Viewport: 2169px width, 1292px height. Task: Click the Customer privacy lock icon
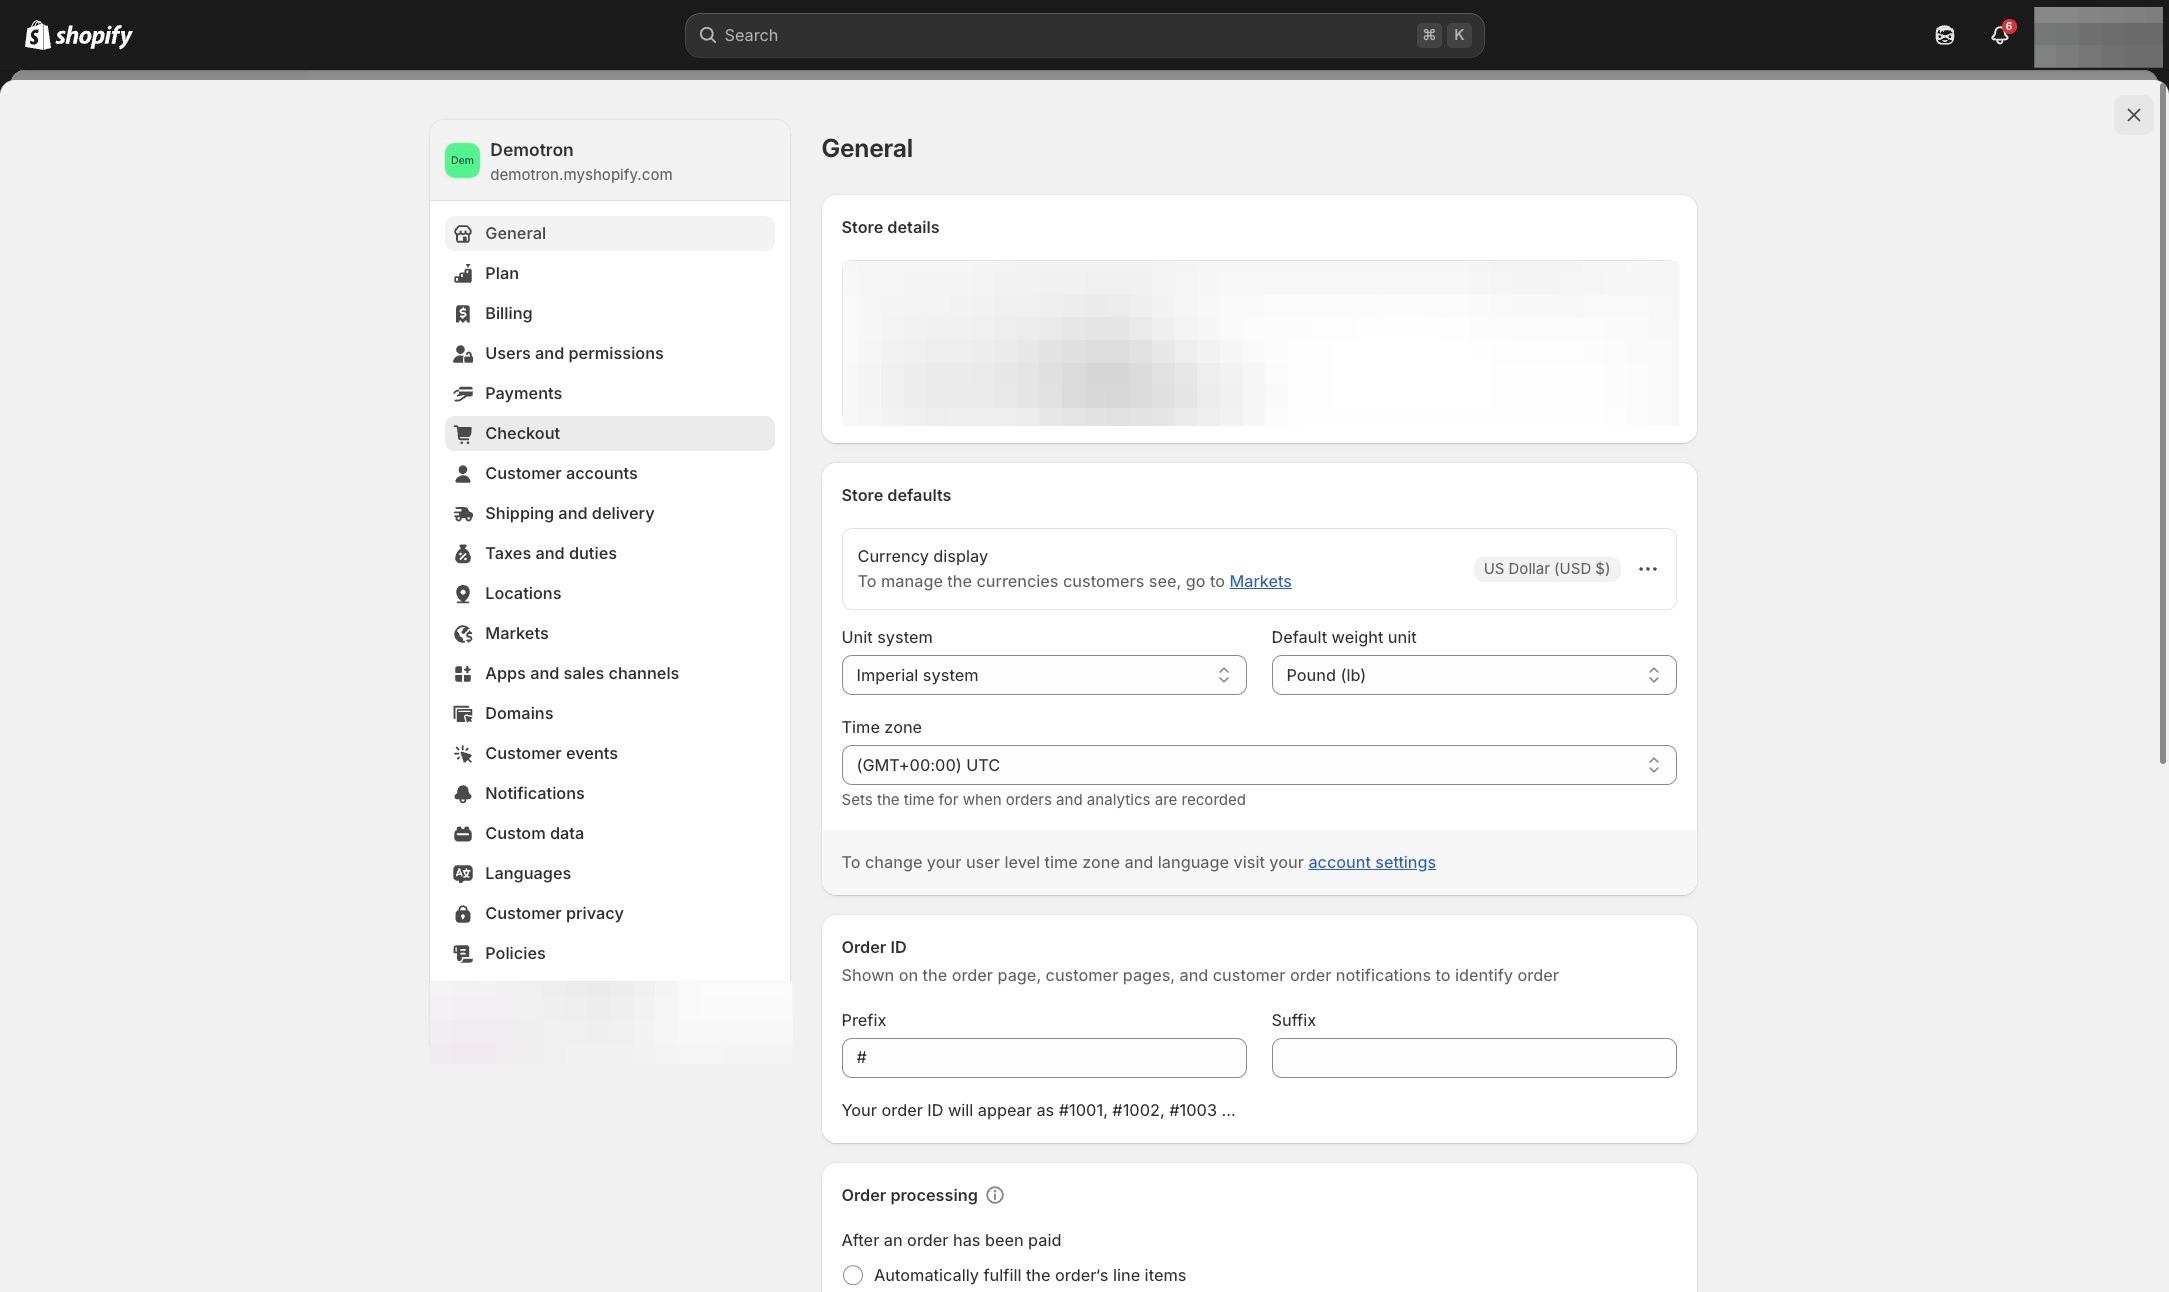pyautogui.click(x=462, y=914)
